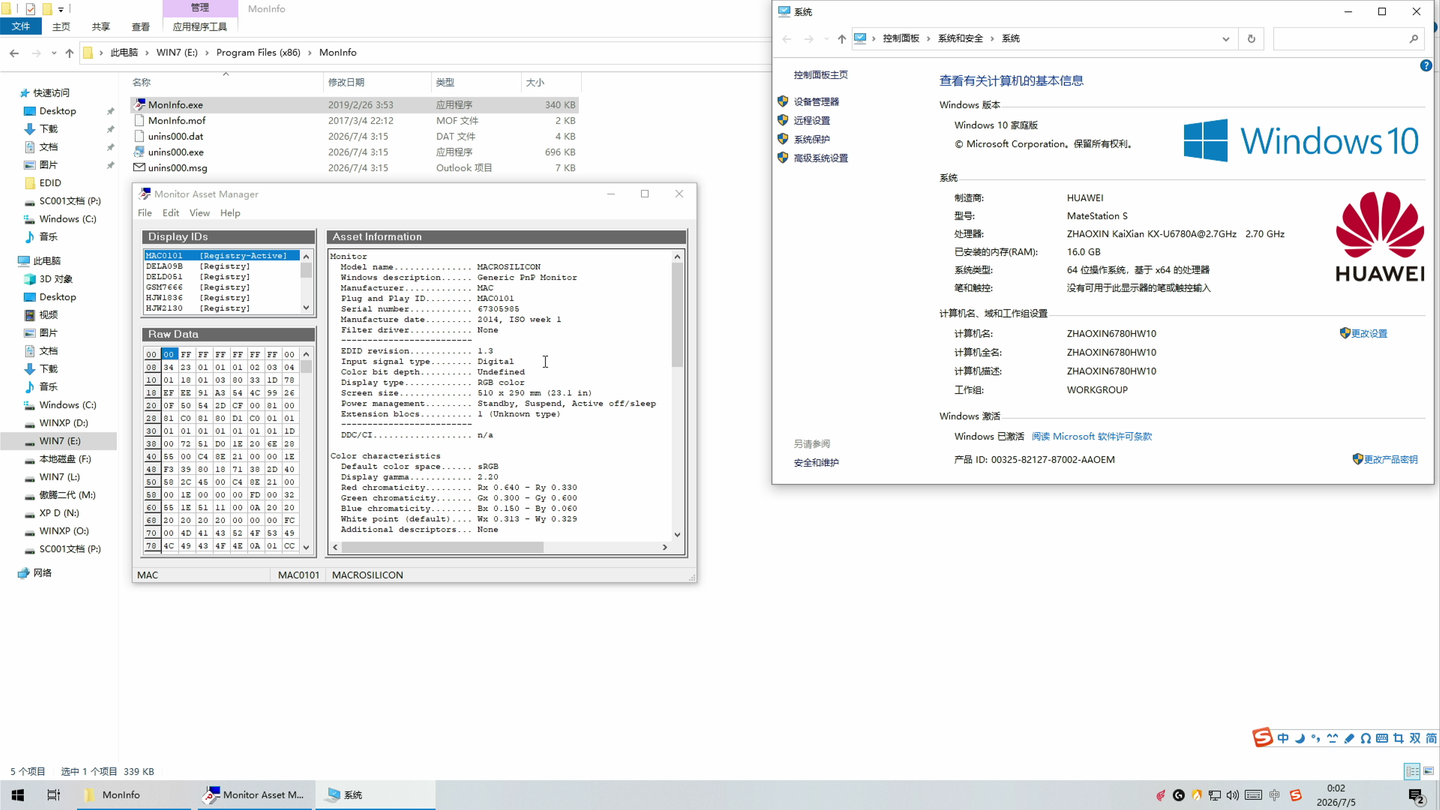Open File menu in Monitor Asset Manager
This screenshot has height=810, width=1440.
145,213
